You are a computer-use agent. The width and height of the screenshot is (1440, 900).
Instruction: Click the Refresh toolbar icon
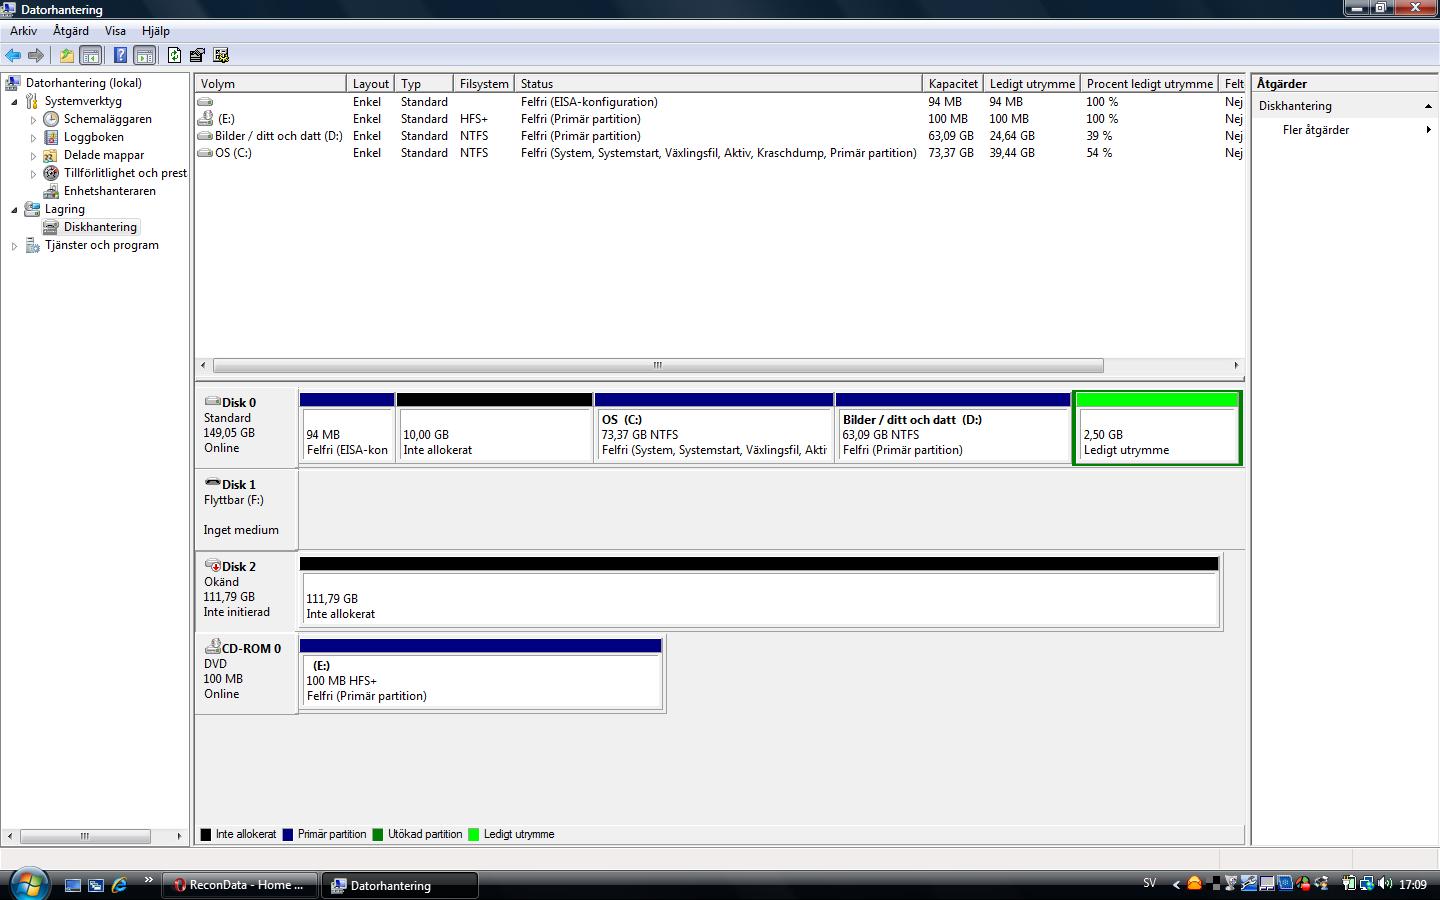(x=174, y=56)
